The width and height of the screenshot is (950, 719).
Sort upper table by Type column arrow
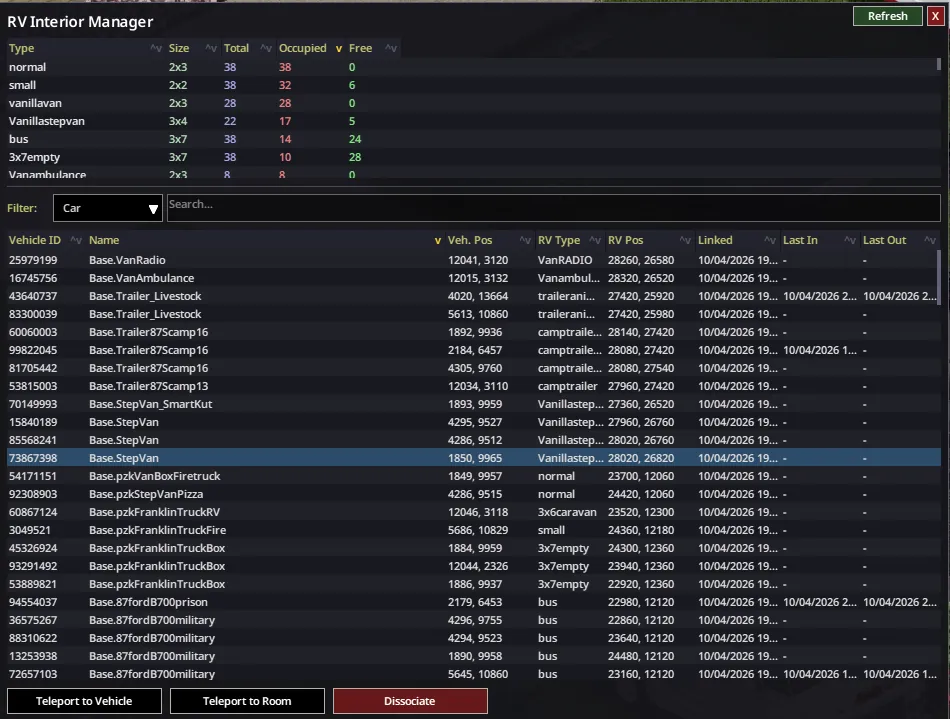click(x=155, y=48)
